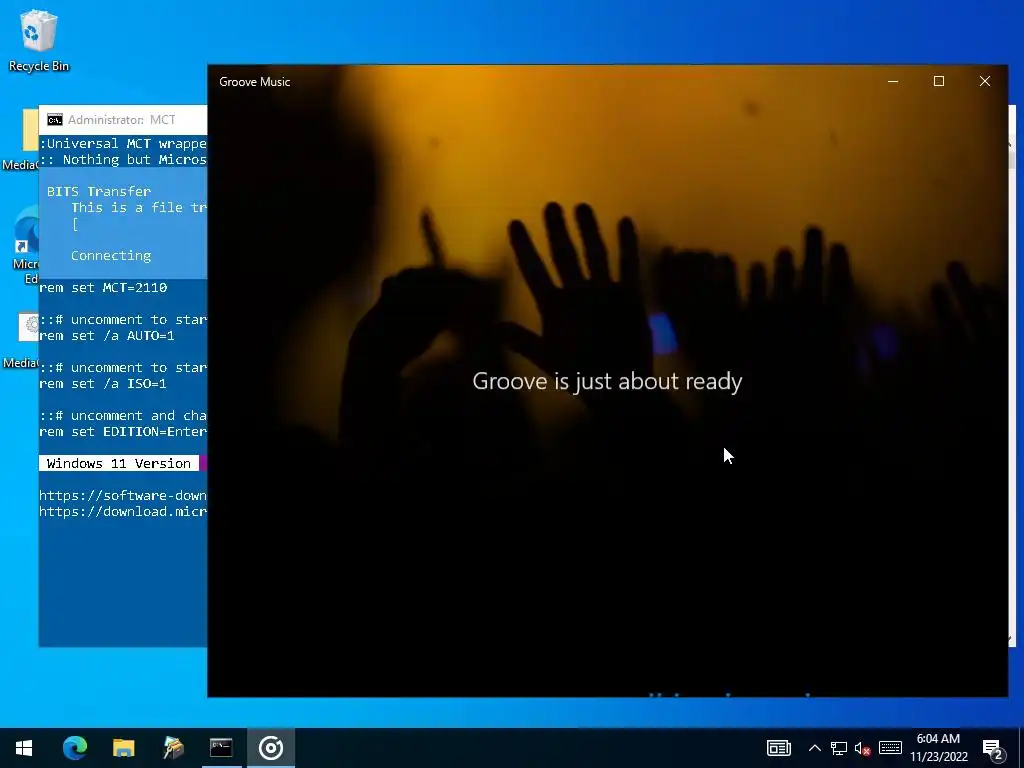
Task: Open the touch keyboard tray icon
Action: click(x=890, y=748)
